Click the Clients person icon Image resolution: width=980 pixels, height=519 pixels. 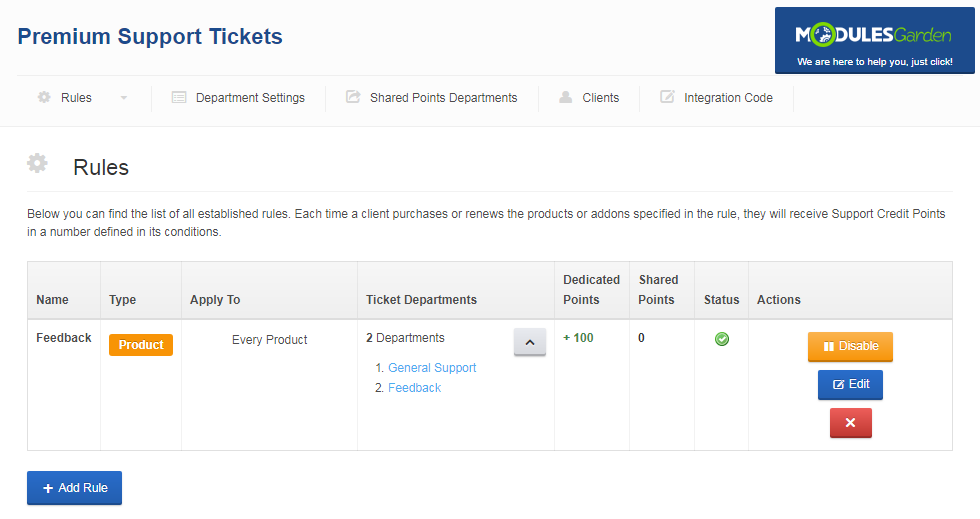(x=566, y=97)
